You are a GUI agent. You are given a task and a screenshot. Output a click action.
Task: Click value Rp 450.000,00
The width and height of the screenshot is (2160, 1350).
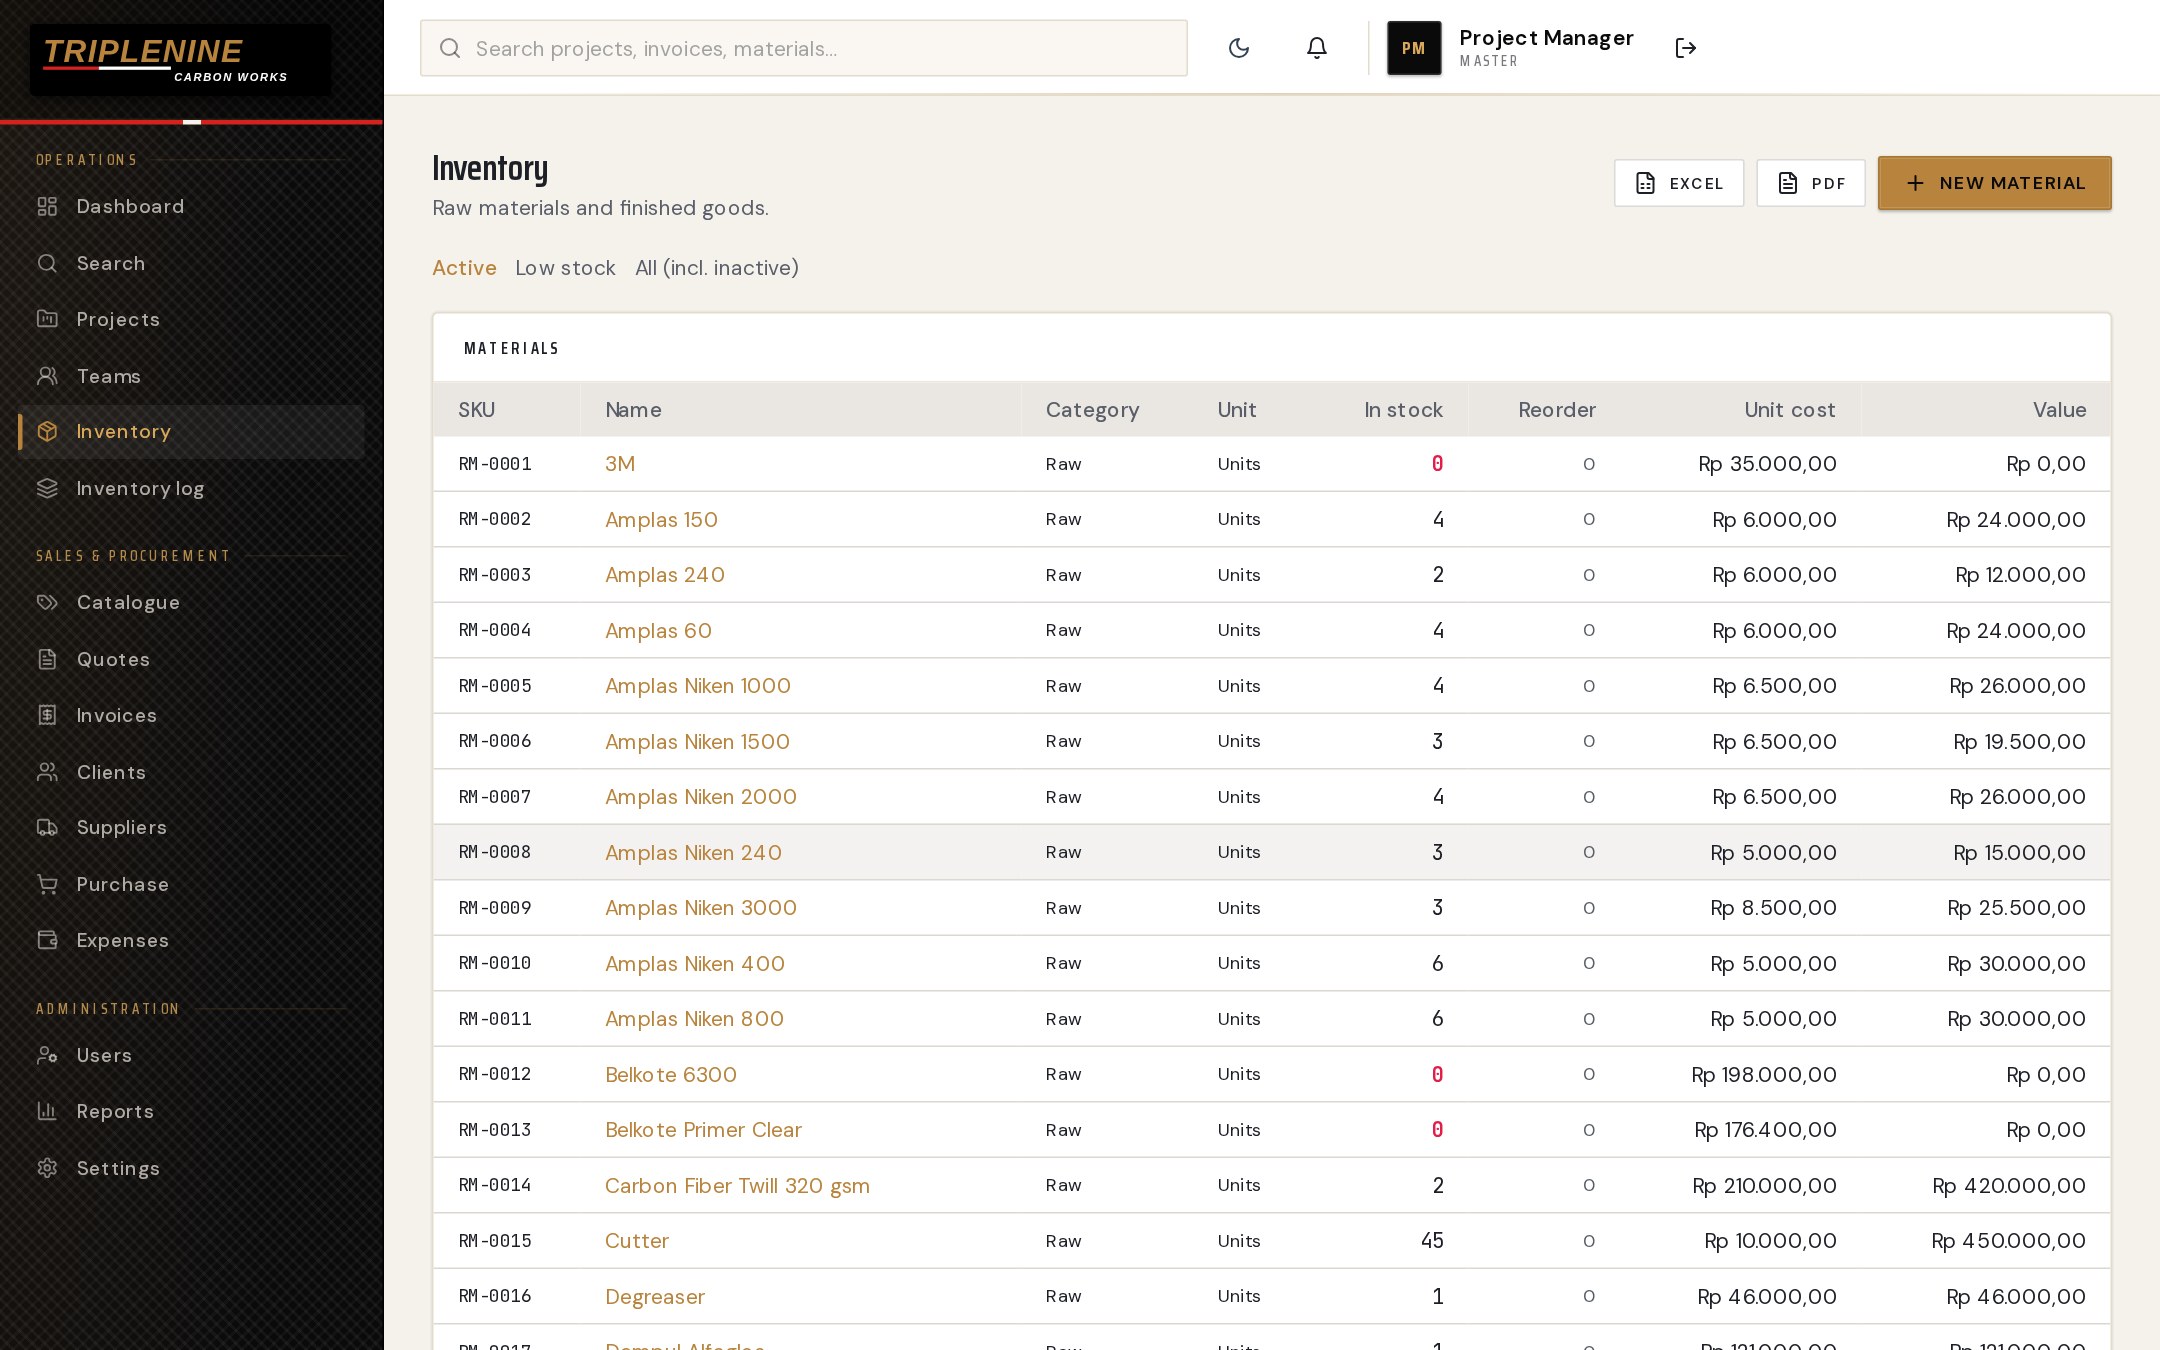2009,1241
